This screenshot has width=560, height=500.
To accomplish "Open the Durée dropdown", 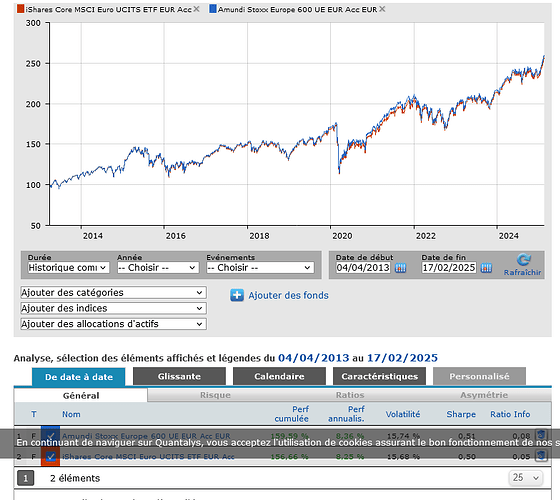I will [68, 268].
